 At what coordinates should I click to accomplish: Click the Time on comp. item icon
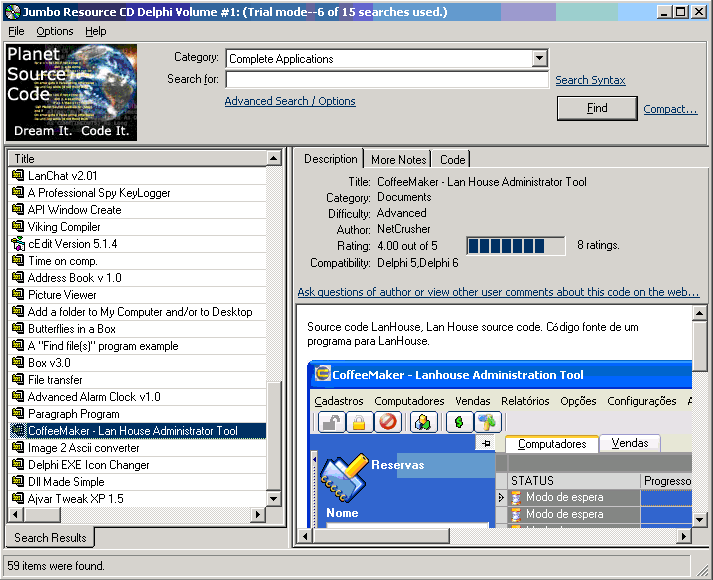(x=18, y=260)
